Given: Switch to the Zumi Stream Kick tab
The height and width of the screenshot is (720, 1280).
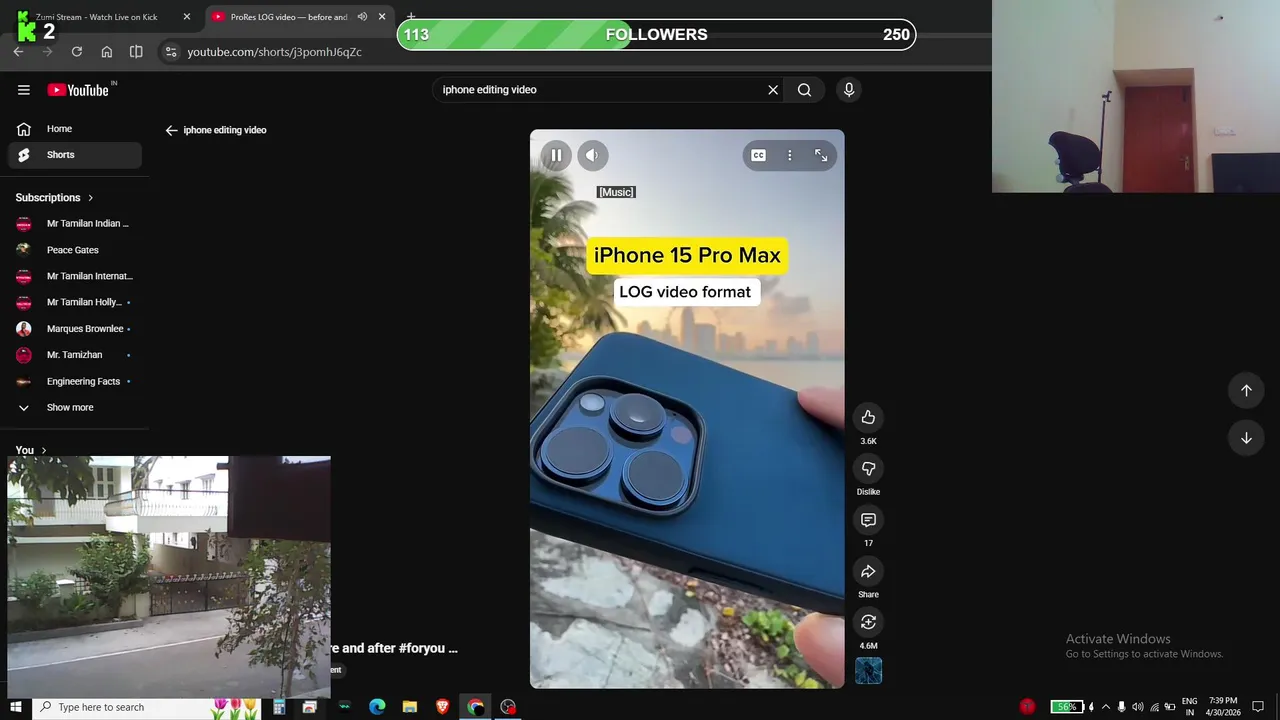Looking at the screenshot, I should point(100,17).
